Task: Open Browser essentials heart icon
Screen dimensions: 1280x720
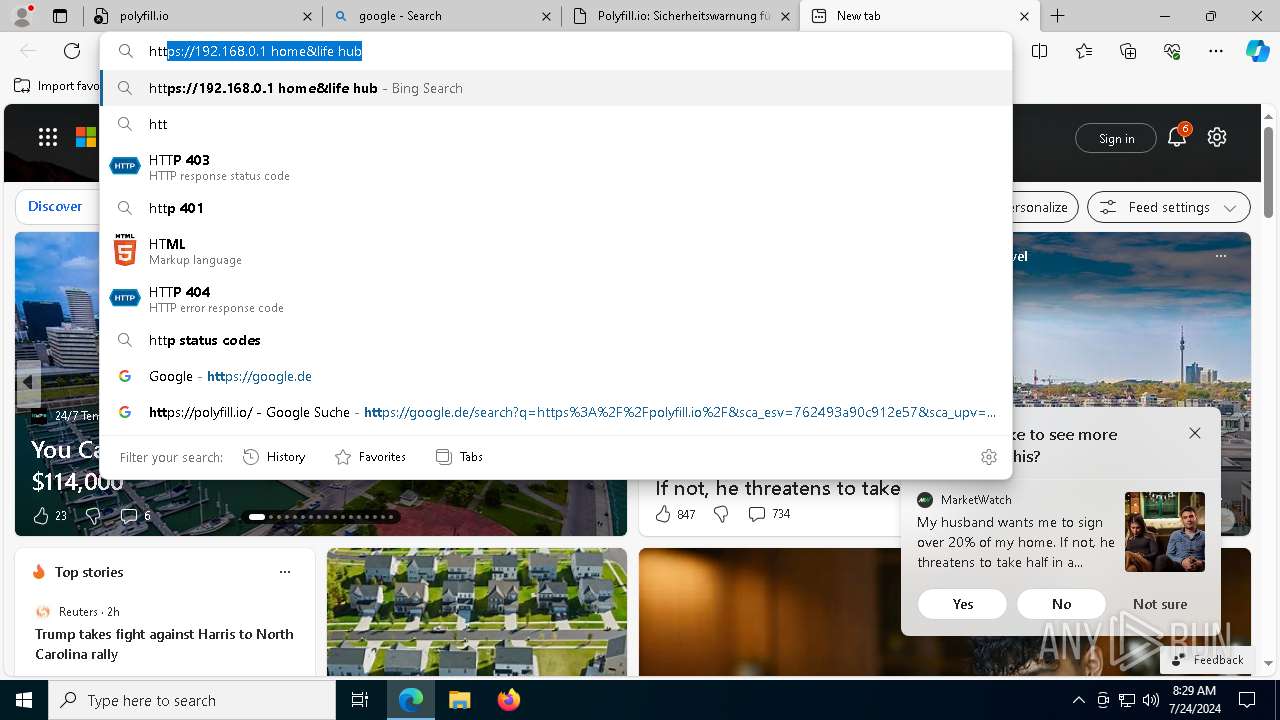Action: pyautogui.click(x=1172, y=51)
